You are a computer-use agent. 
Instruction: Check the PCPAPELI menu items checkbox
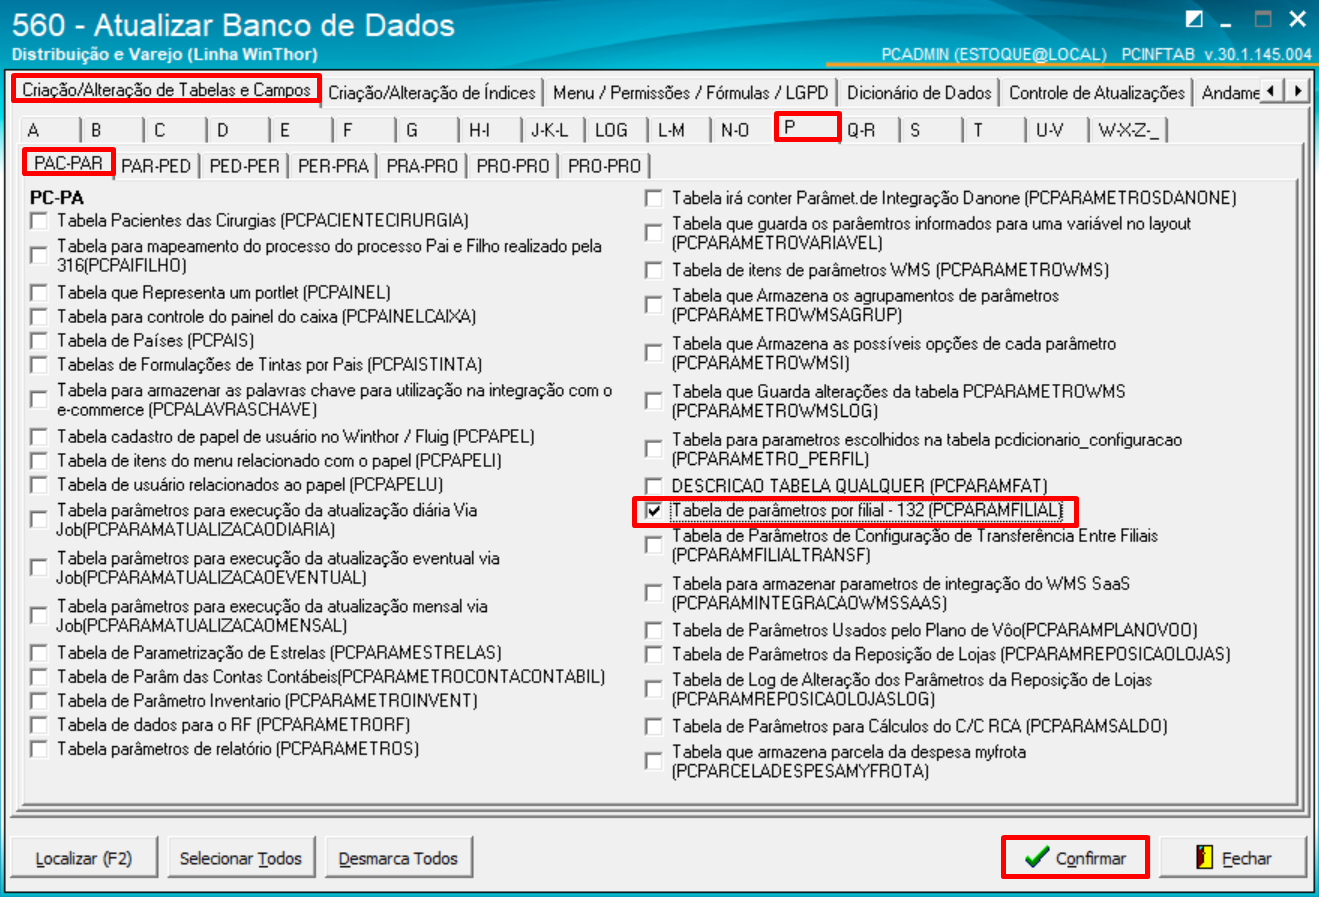click(39, 460)
